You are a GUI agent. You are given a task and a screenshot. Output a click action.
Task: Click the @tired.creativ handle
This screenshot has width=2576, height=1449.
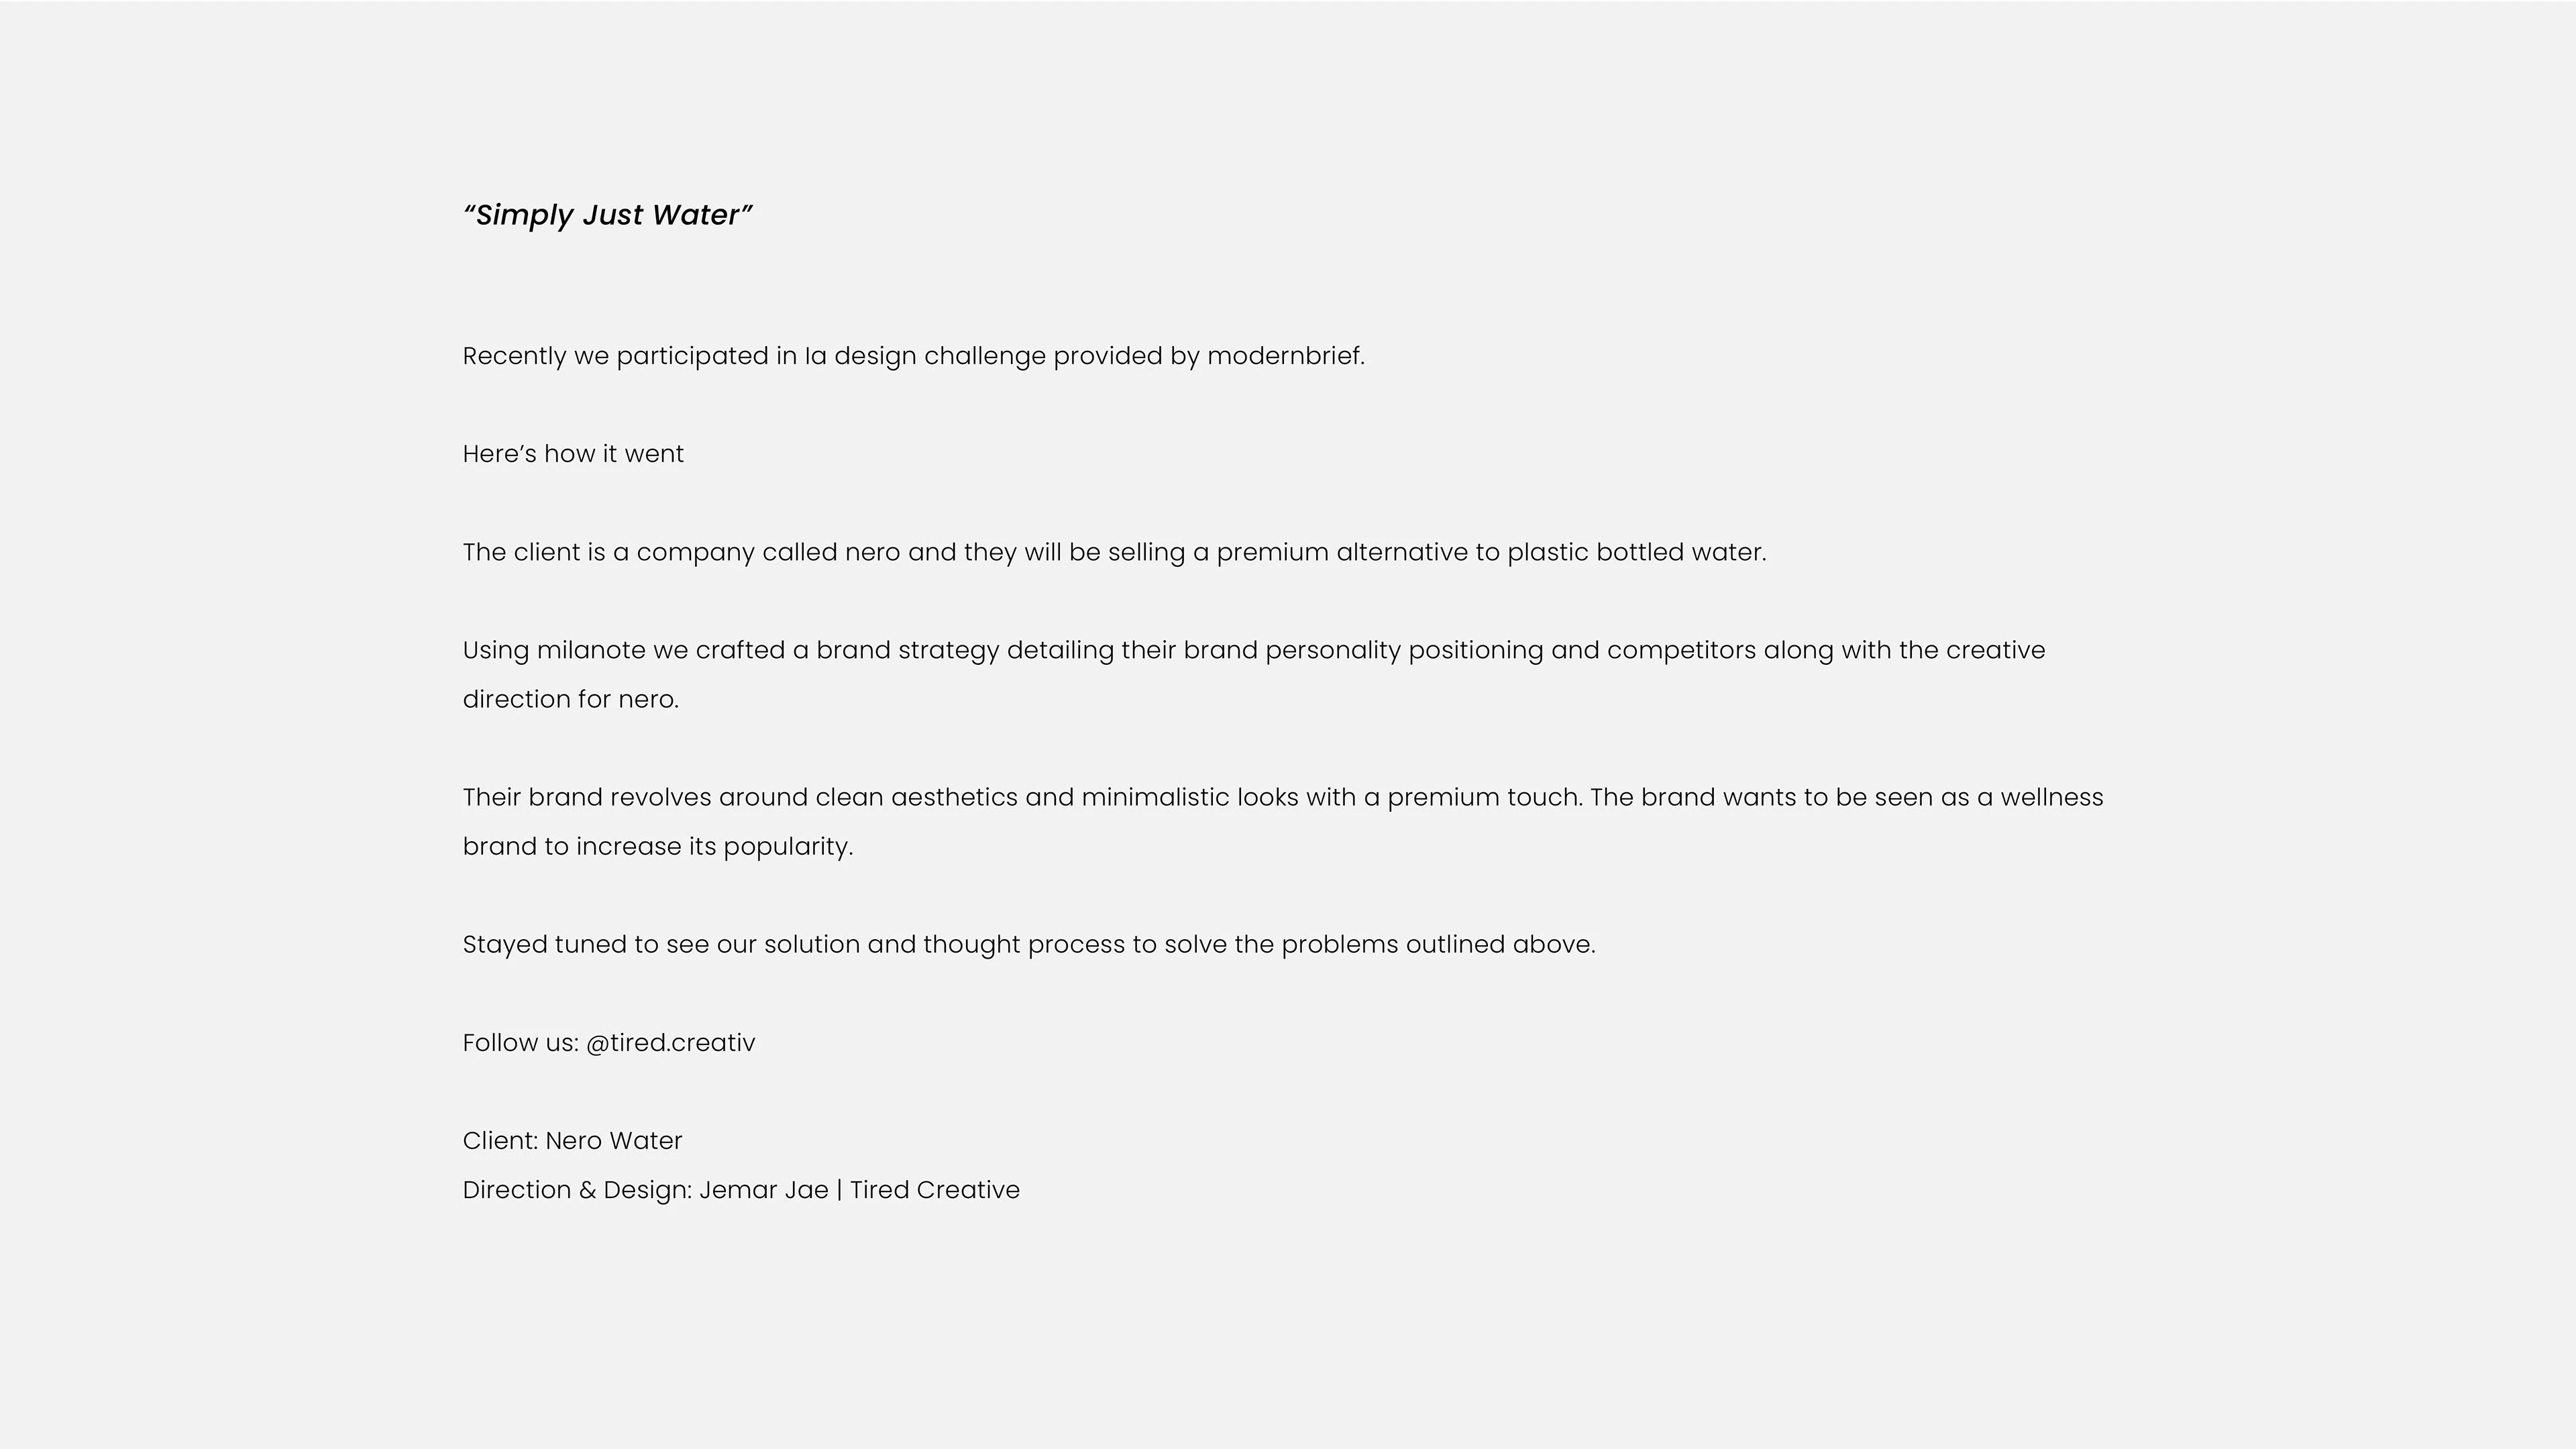(670, 1043)
